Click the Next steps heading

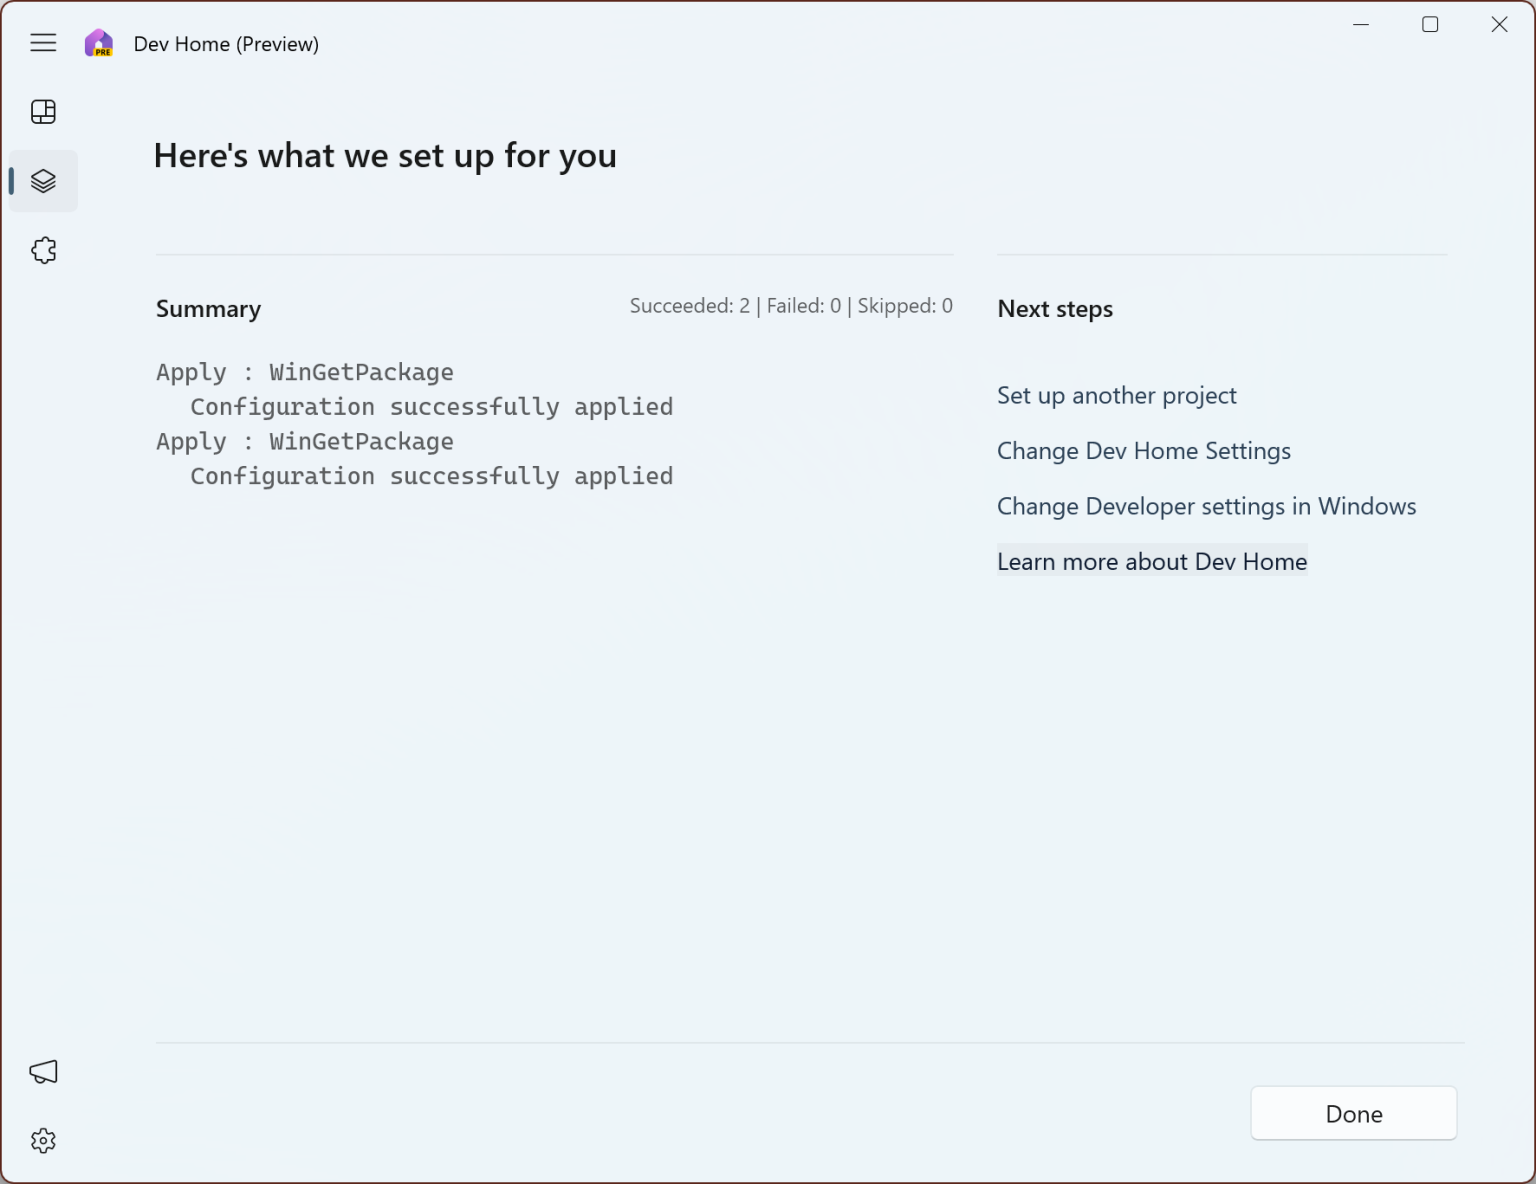coord(1054,309)
